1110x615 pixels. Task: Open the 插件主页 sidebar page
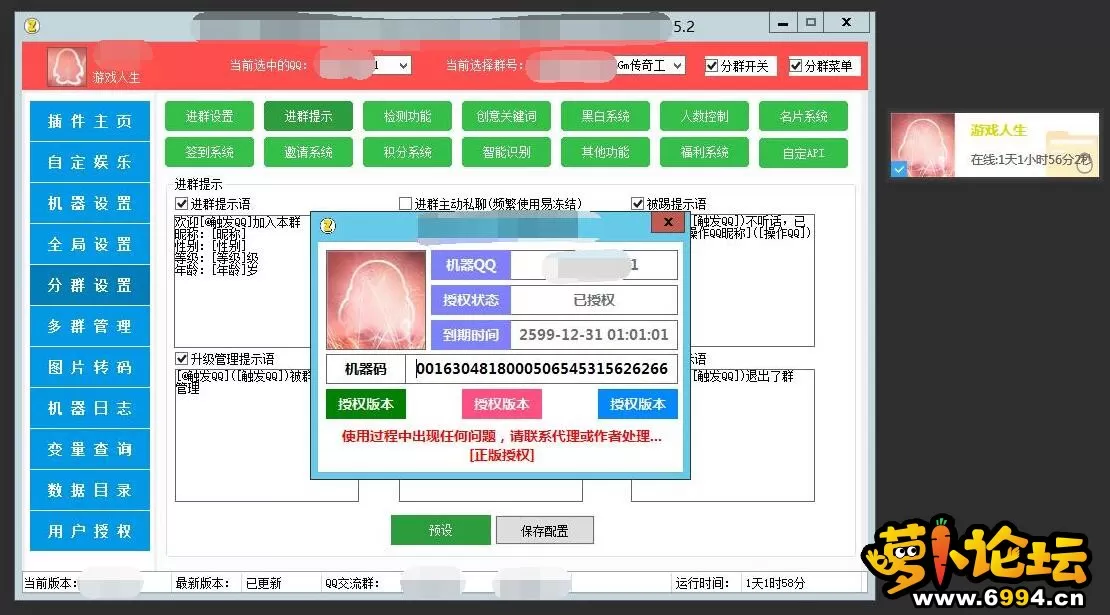(x=90, y=121)
